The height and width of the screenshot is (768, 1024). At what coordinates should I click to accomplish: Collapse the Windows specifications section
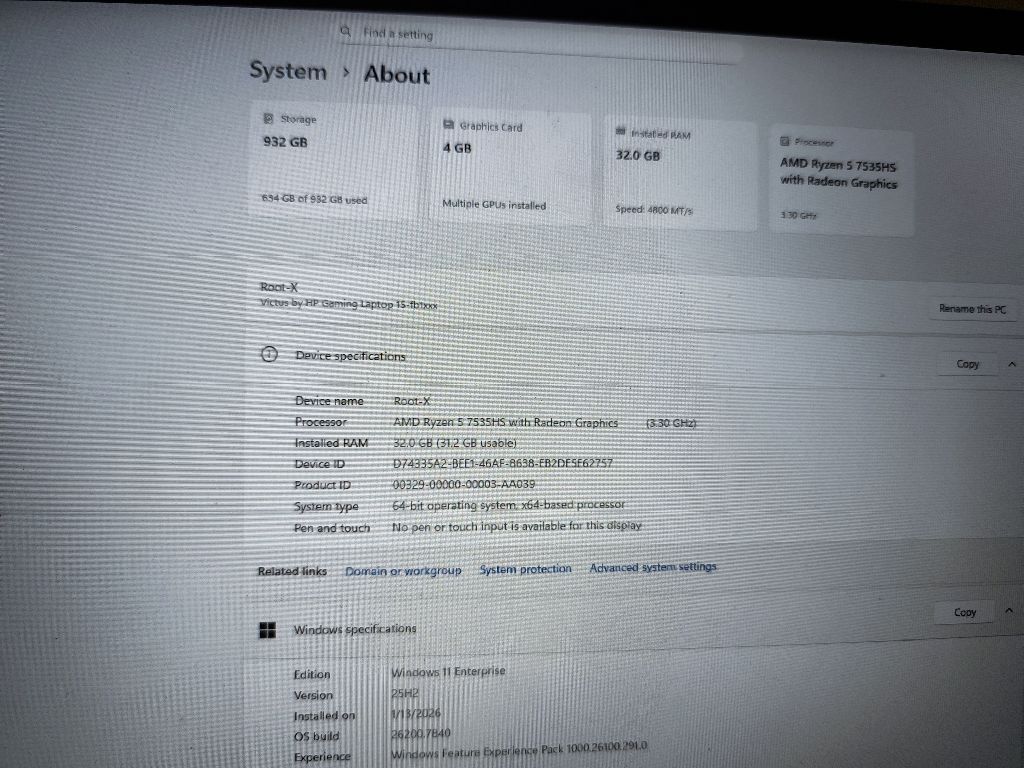(1009, 610)
